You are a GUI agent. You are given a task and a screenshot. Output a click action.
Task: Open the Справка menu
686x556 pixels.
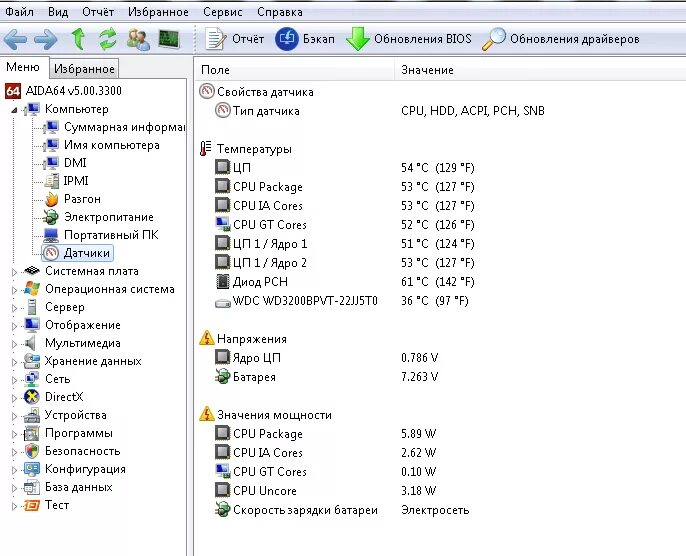[280, 12]
